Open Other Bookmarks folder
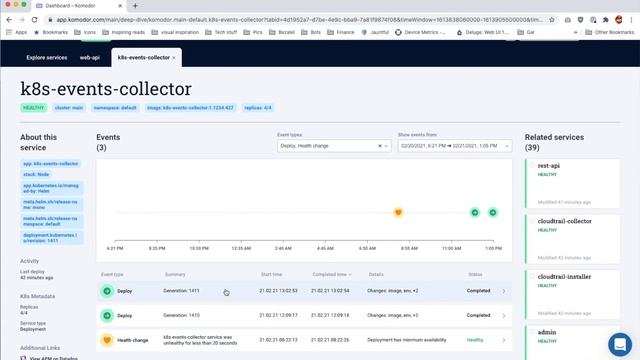This screenshot has width=640, height=360. tap(609, 32)
